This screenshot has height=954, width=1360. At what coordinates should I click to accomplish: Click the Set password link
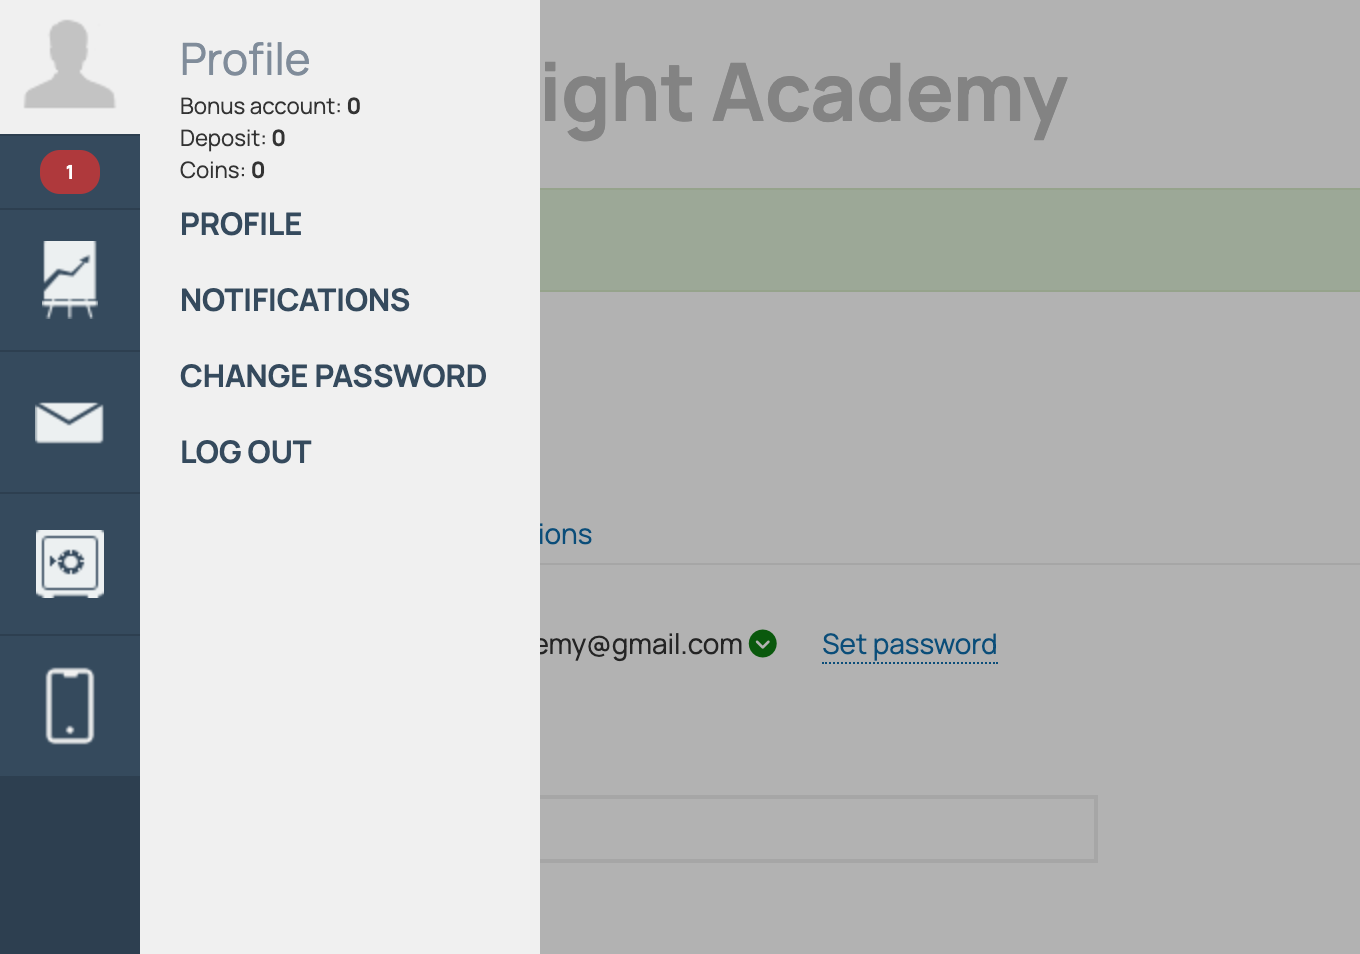909,645
